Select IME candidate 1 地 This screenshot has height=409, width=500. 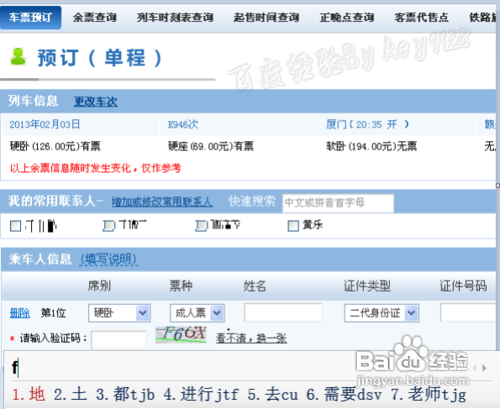pos(29,394)
